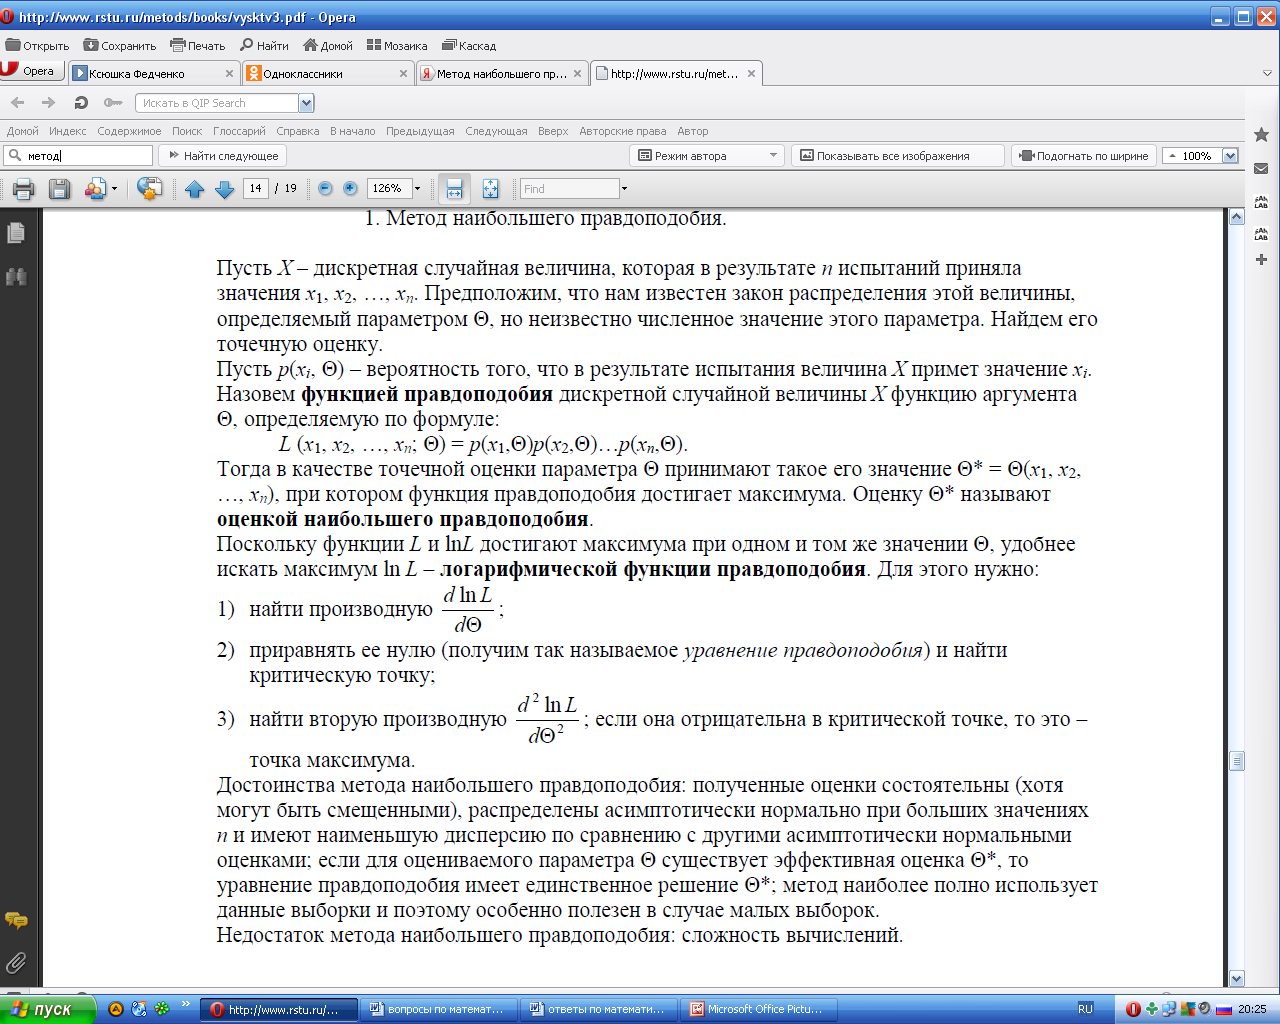
Task: Click the 'Искать в QIP Search' field
Action: click(217, 103)
